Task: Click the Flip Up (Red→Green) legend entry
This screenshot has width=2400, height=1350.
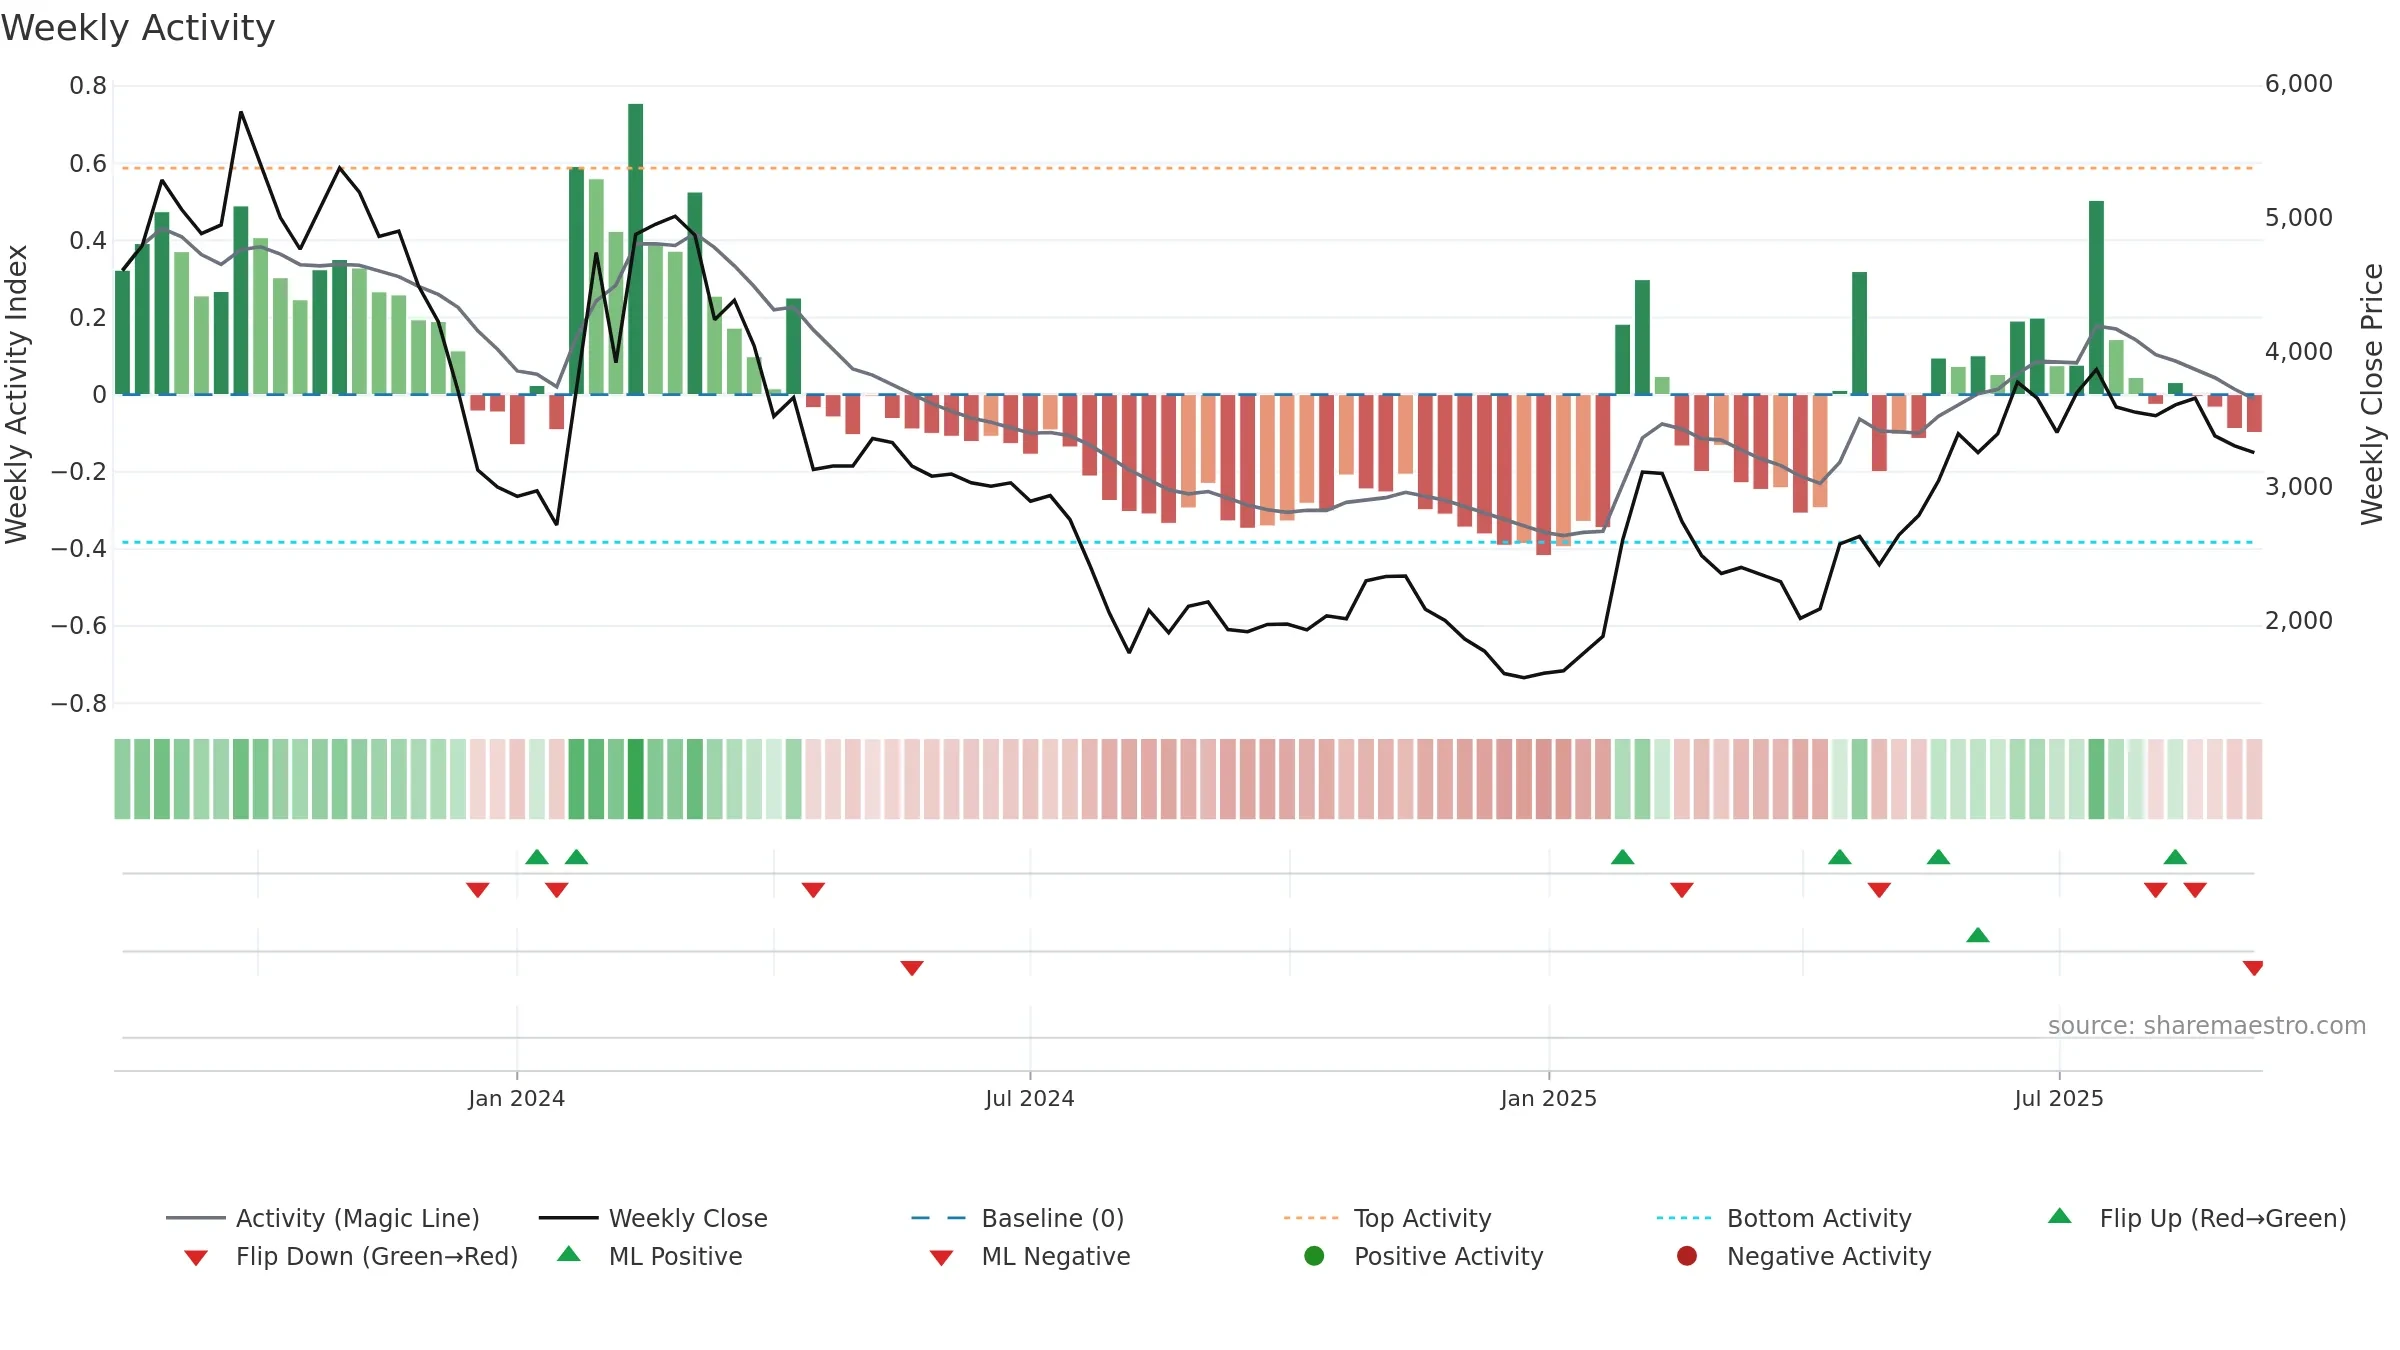Action: pyautogui.click(x=2196, y=1218)
